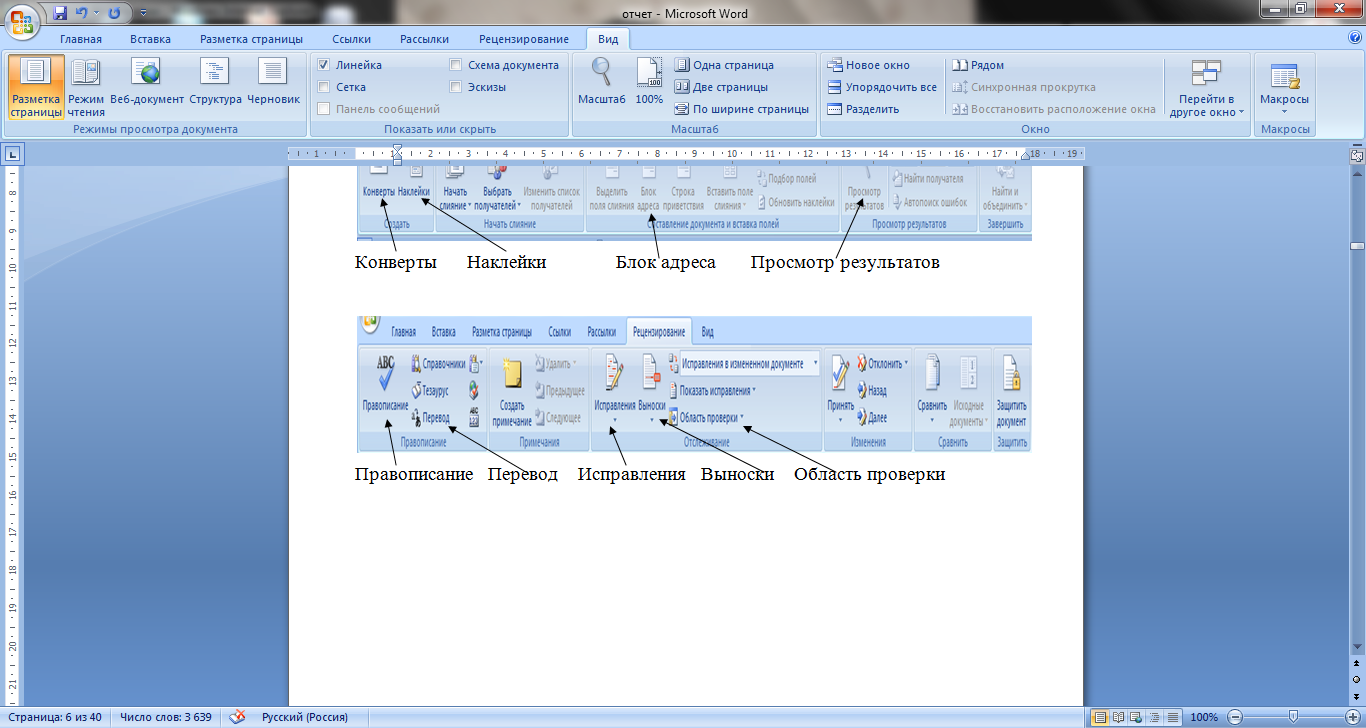The image size is (1366, 728).
Task: Undo via the Quick Access toolbar
Action: [x=82, y=13]
